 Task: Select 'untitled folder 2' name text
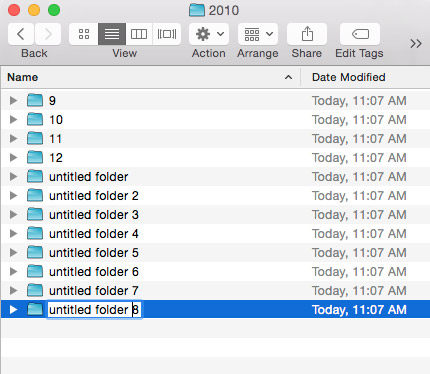pyautogui.click(x=94, y=196)
